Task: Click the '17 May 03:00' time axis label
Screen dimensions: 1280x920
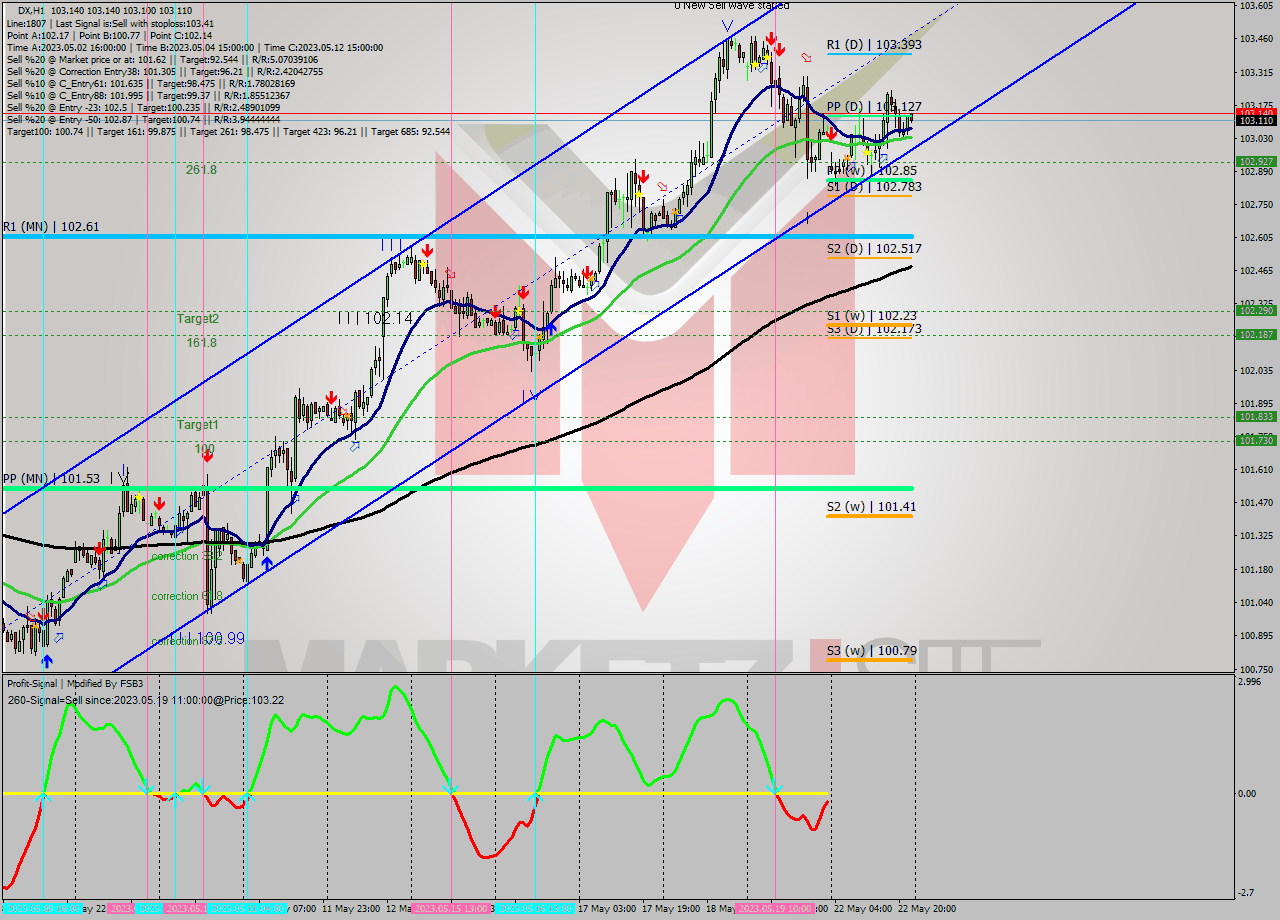Action: (607, 909)
